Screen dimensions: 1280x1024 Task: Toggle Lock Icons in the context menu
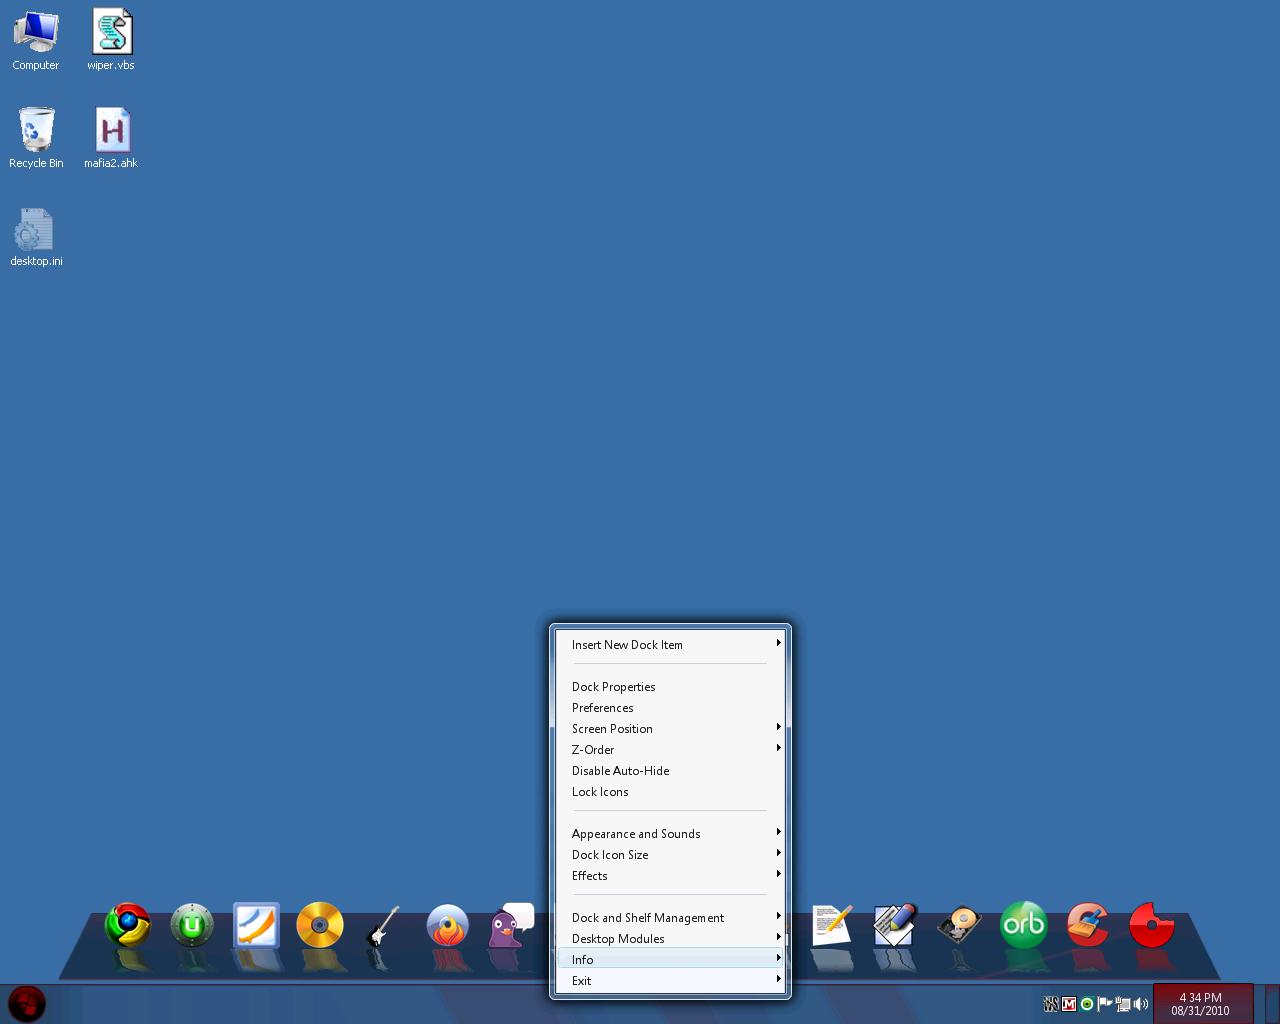[600, 792]
